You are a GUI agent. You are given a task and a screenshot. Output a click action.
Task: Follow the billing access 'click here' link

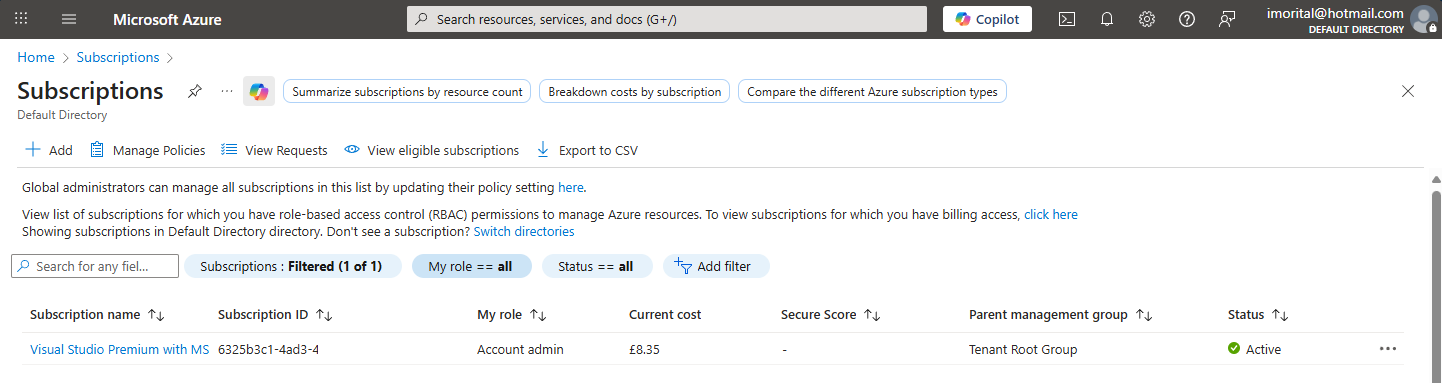[x=1051, y=214]
